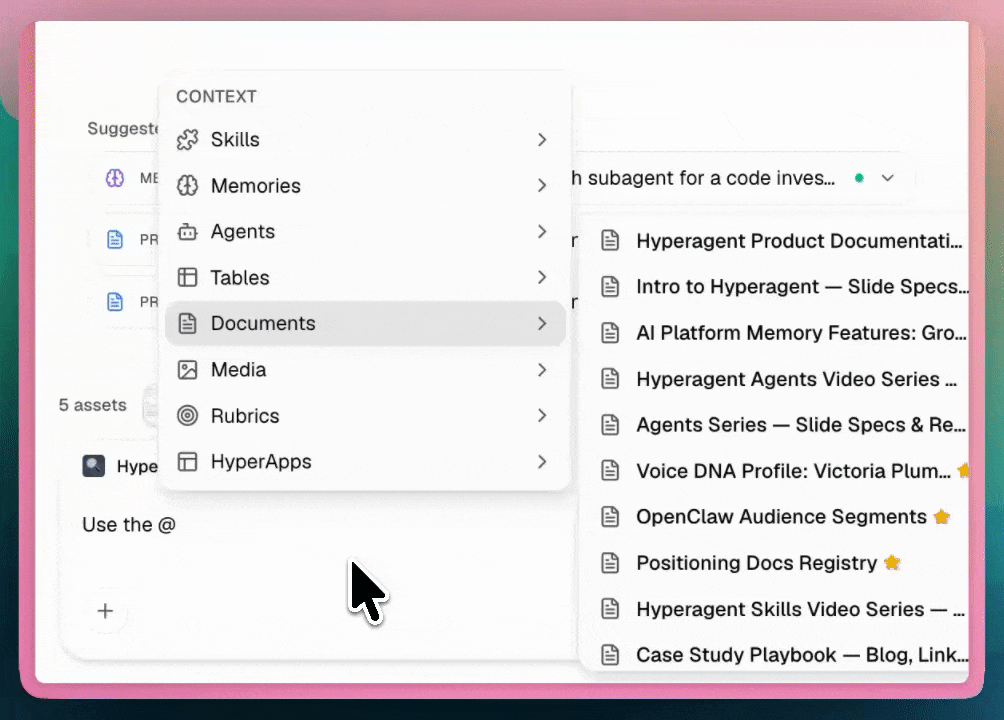Expand the Skills submenu chevron
The image size is (1004, 720).
click(x=542, y=140)
